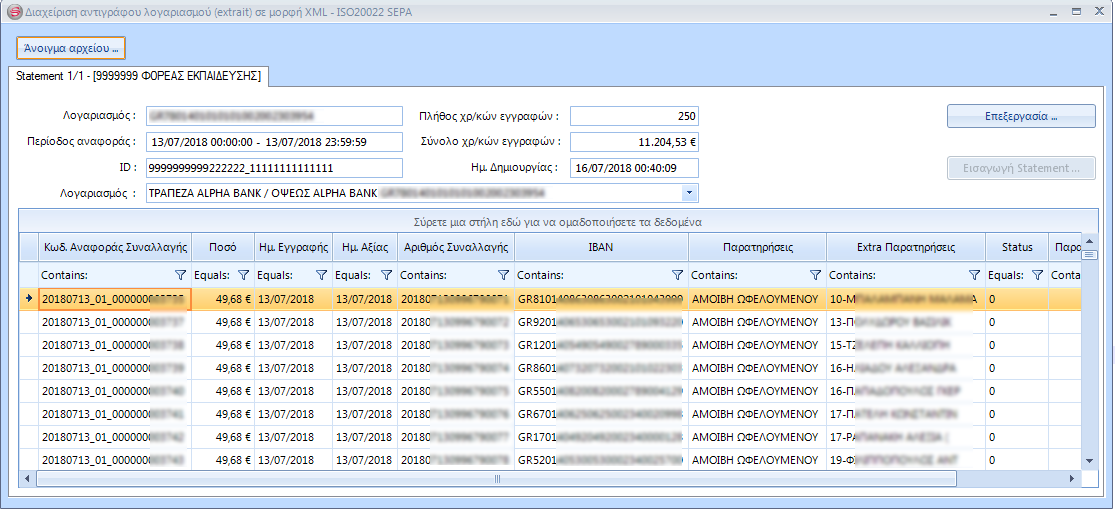
Task: Expand the Λογαριασμός bank account dropdown
Action: tap(689, 193)
